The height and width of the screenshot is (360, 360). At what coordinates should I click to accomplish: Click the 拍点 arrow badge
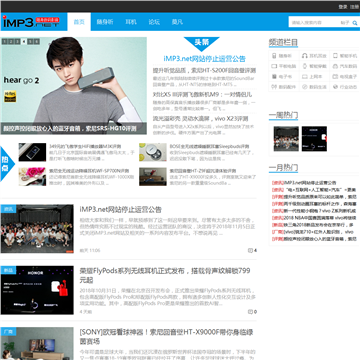[7, 164]
